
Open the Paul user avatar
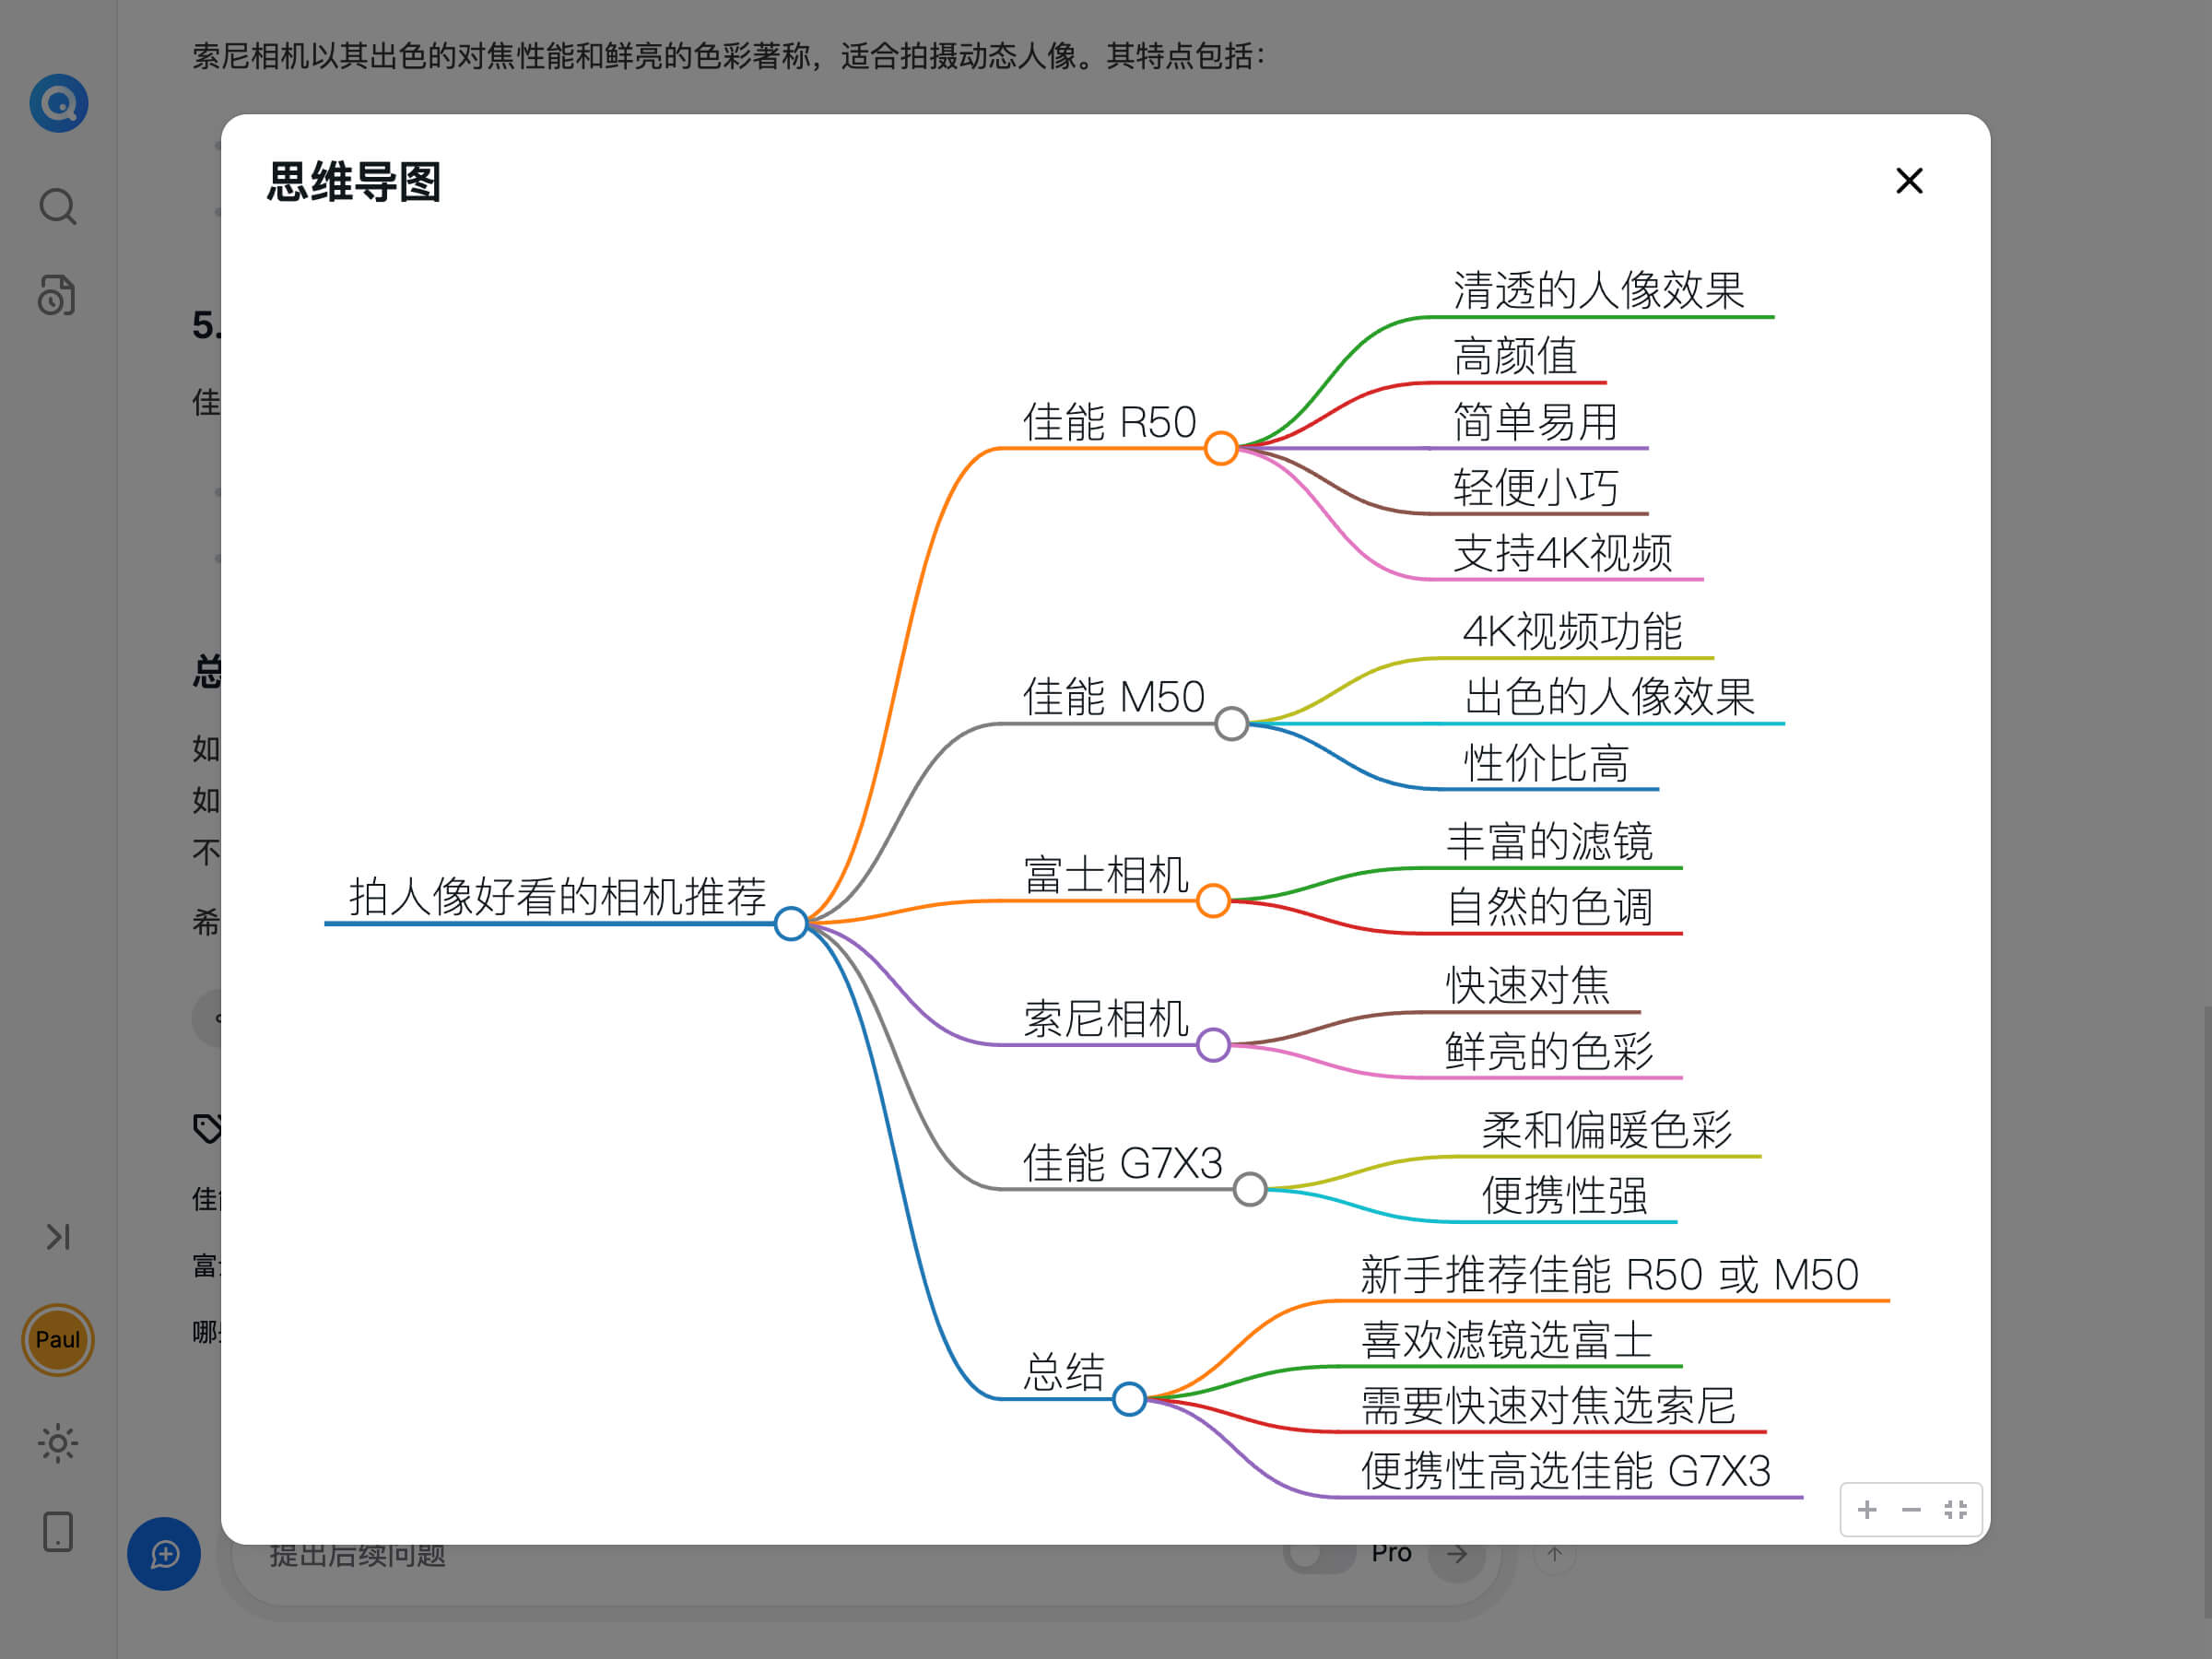(58, 1339)
